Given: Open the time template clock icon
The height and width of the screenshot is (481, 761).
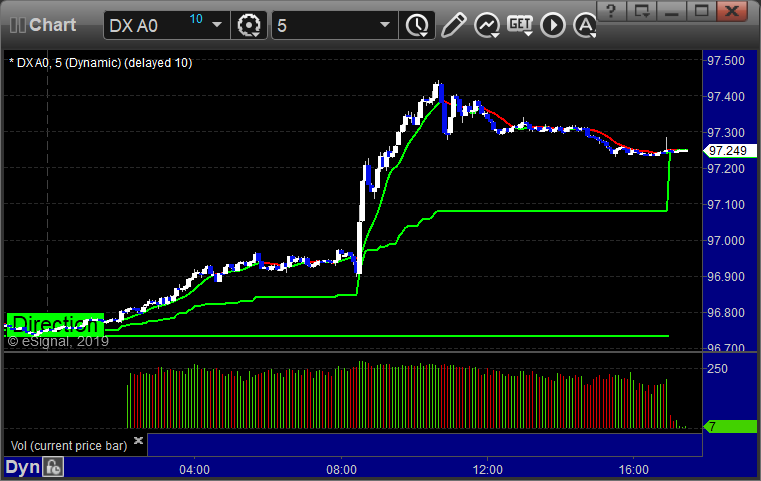Looking at the screenshot, I should (x=417, y=25).
